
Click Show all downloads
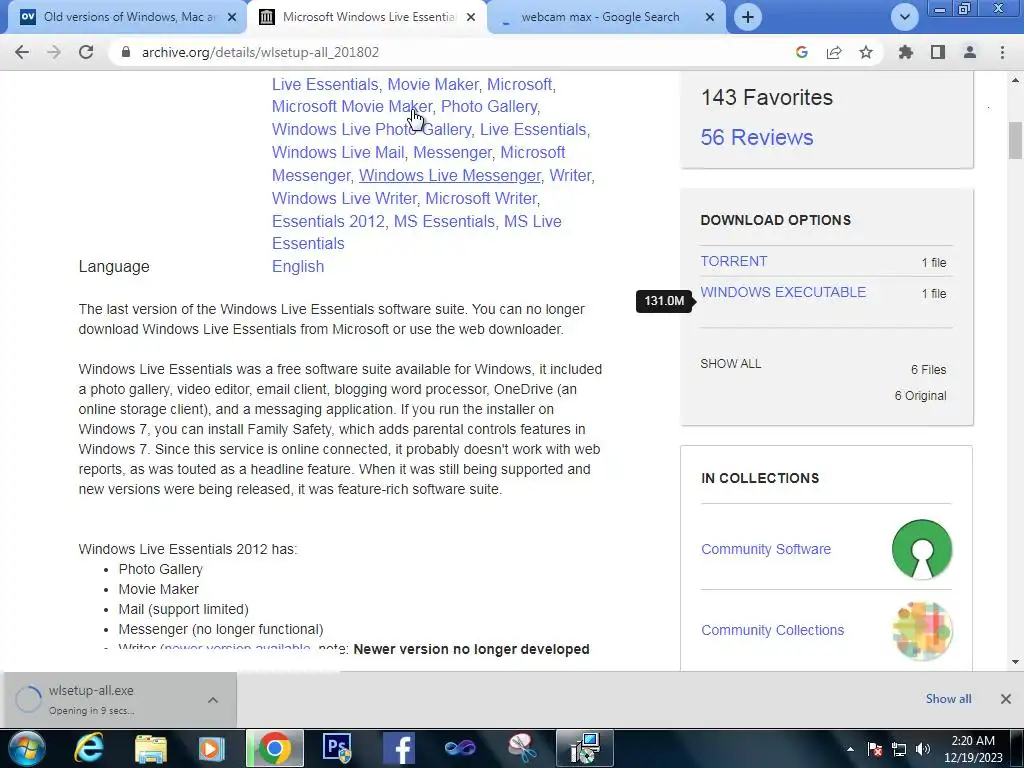tap(948, 699)
